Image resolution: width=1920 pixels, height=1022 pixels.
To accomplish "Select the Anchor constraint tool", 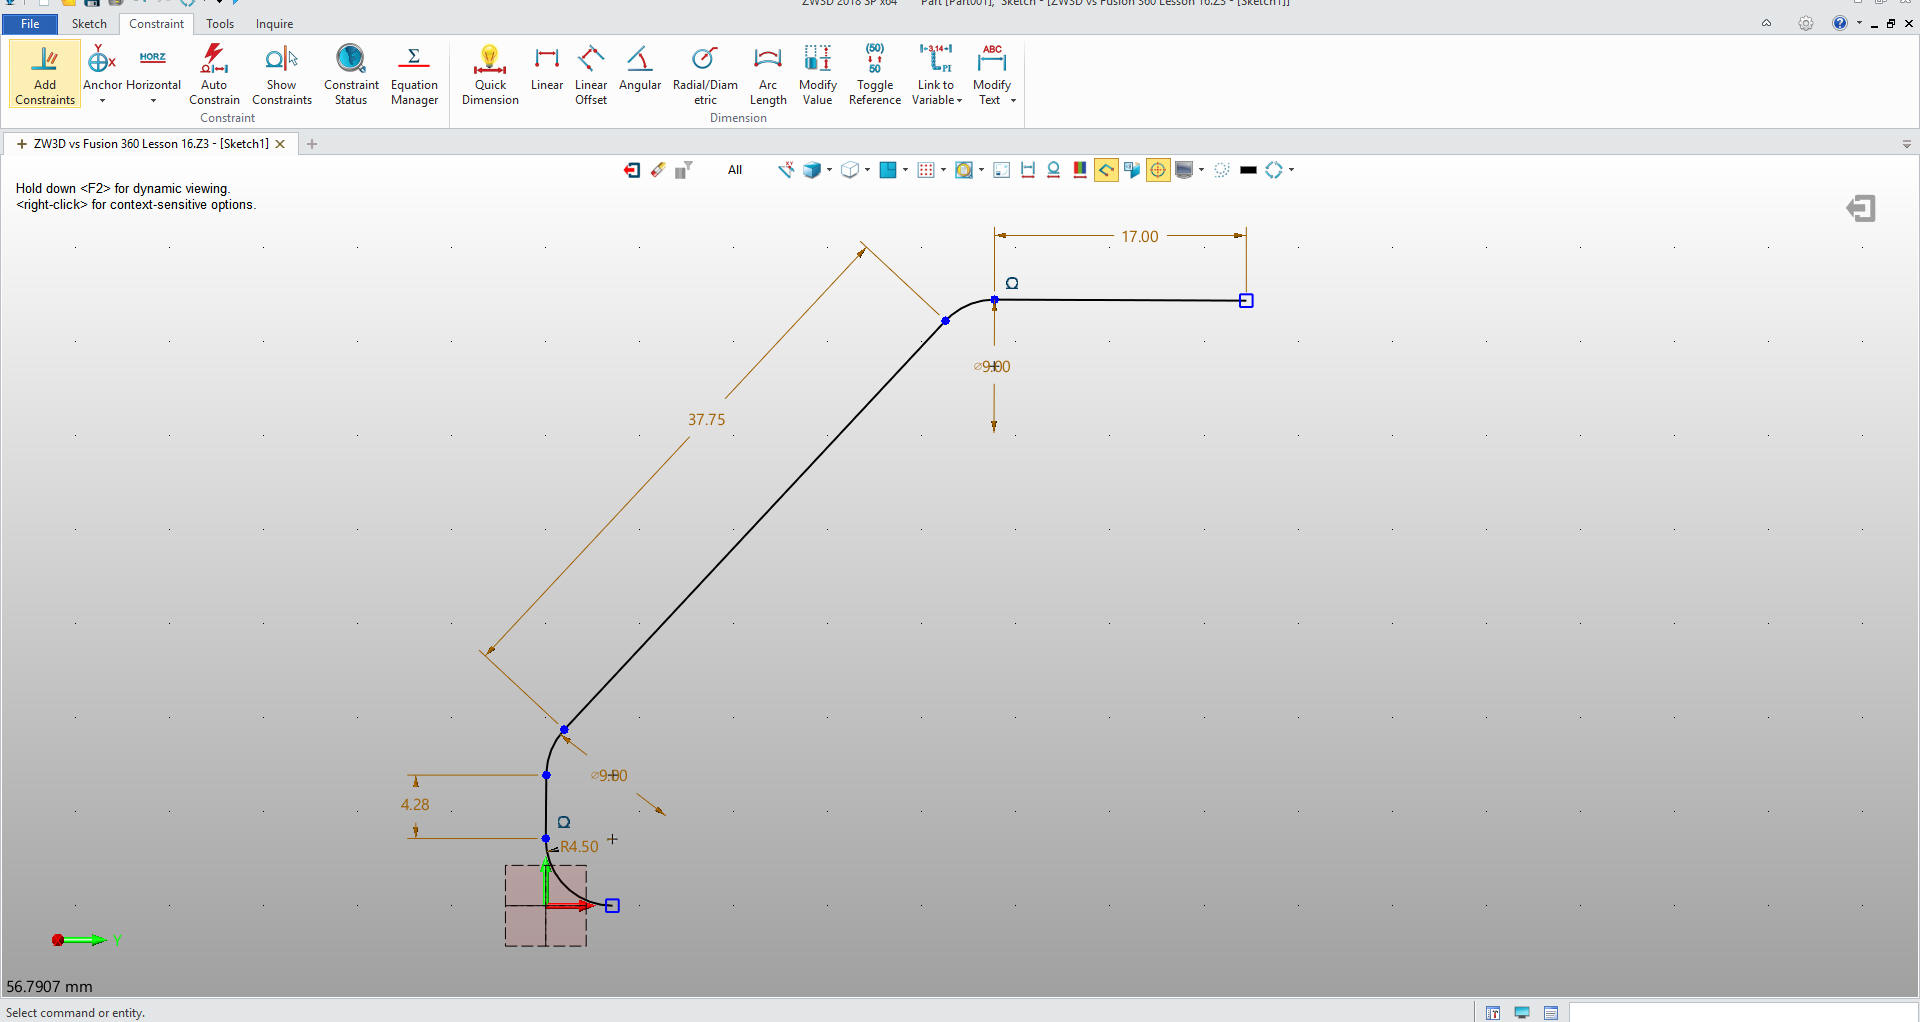I will tap(102, 68).
